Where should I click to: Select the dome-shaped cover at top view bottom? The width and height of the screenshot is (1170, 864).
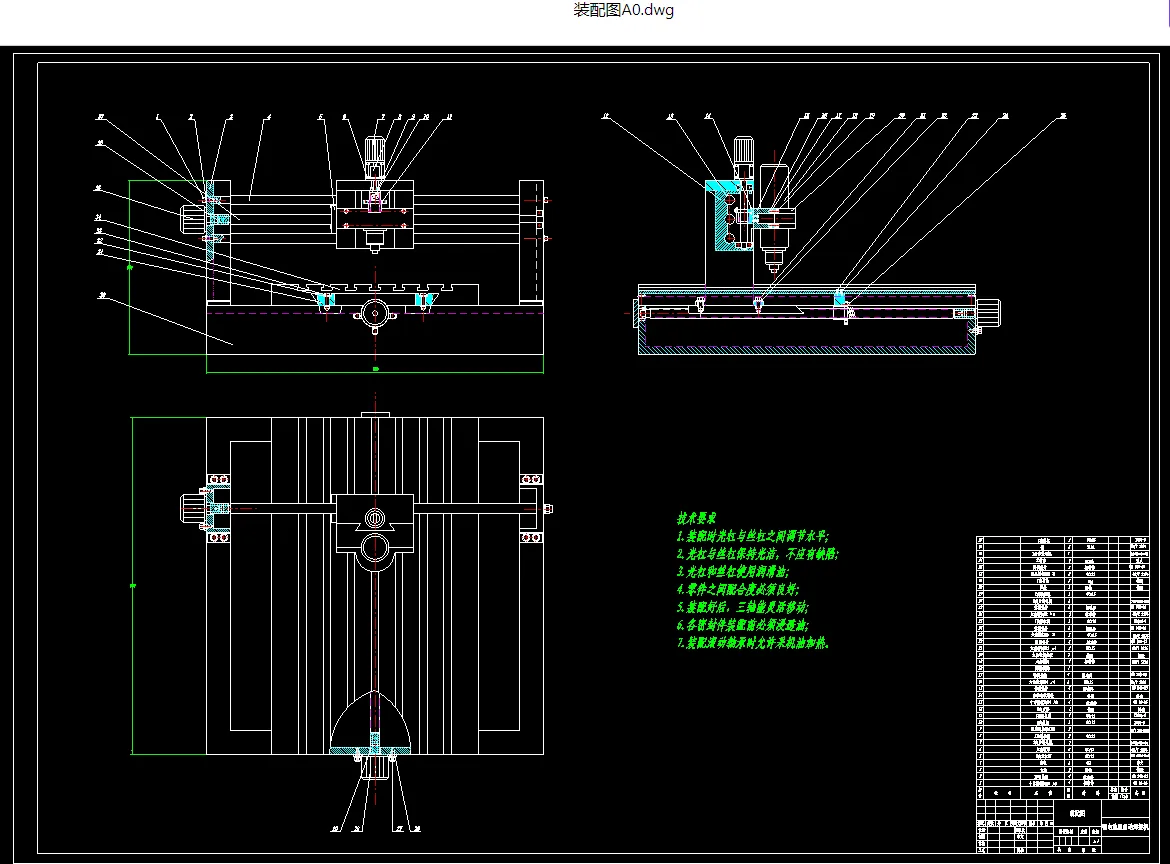pyautogui.click(x=371, y=722)
